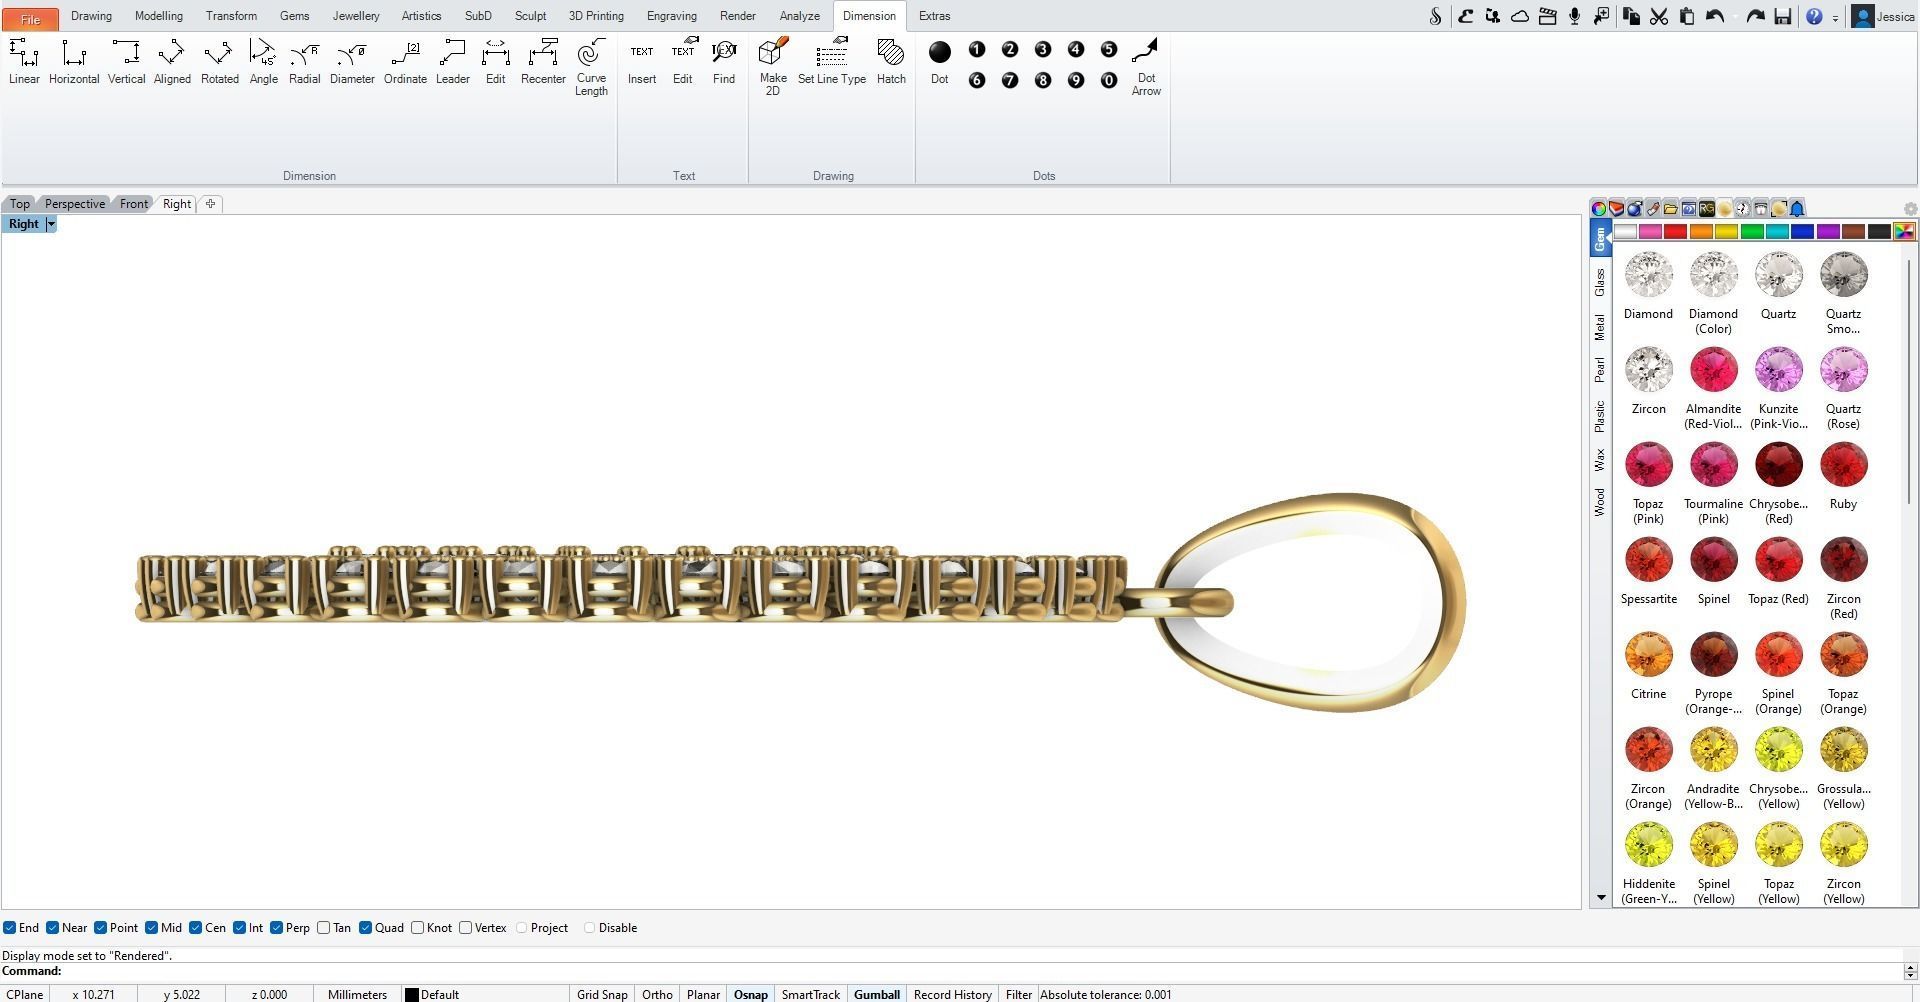Open the CPlane coordinate mode selector
The width and height of the screenshot is (1920, 1002).
tap(25, 995)
